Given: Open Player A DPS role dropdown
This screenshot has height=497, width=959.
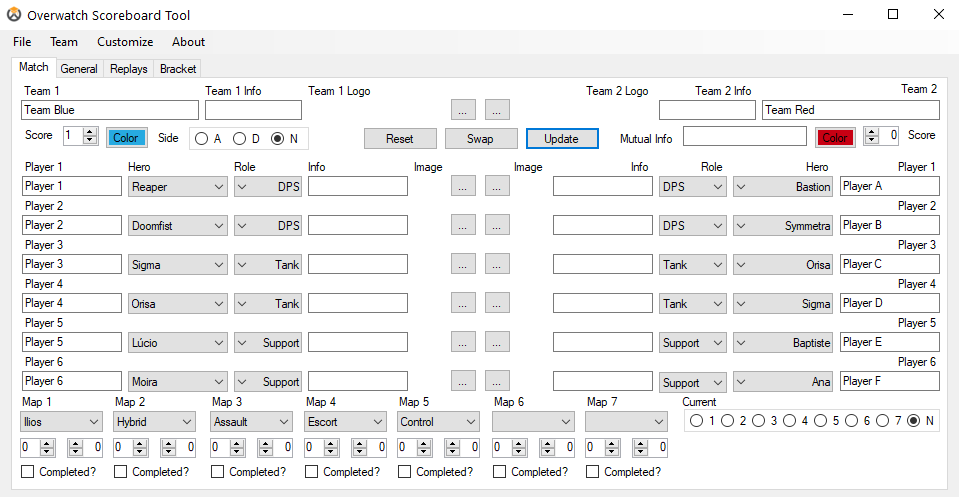Looking at the screenshot, I should [692, 187].
